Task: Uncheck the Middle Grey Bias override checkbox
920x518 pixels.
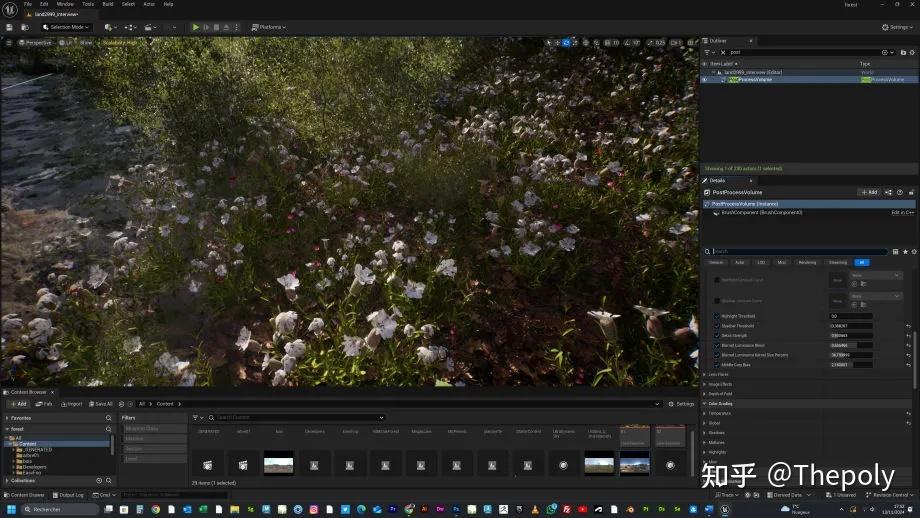Action: (x=716, y=365)
